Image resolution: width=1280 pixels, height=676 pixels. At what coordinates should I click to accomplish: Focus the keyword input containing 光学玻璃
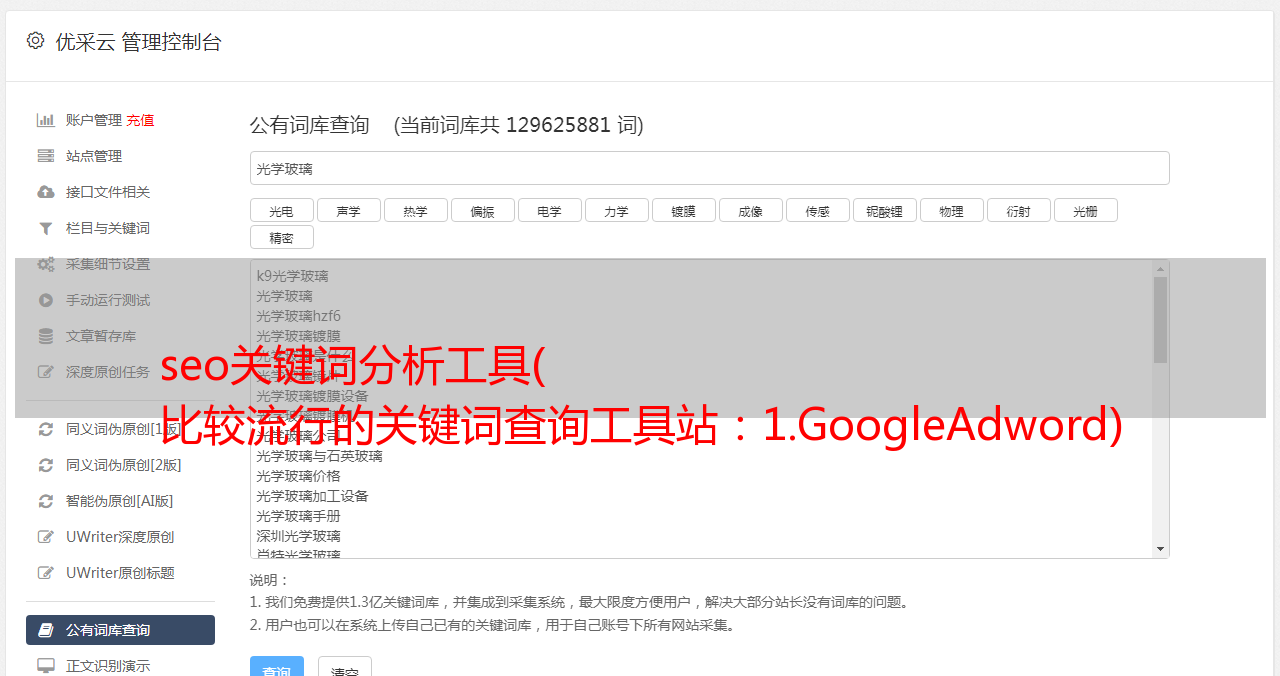[709, 168]
